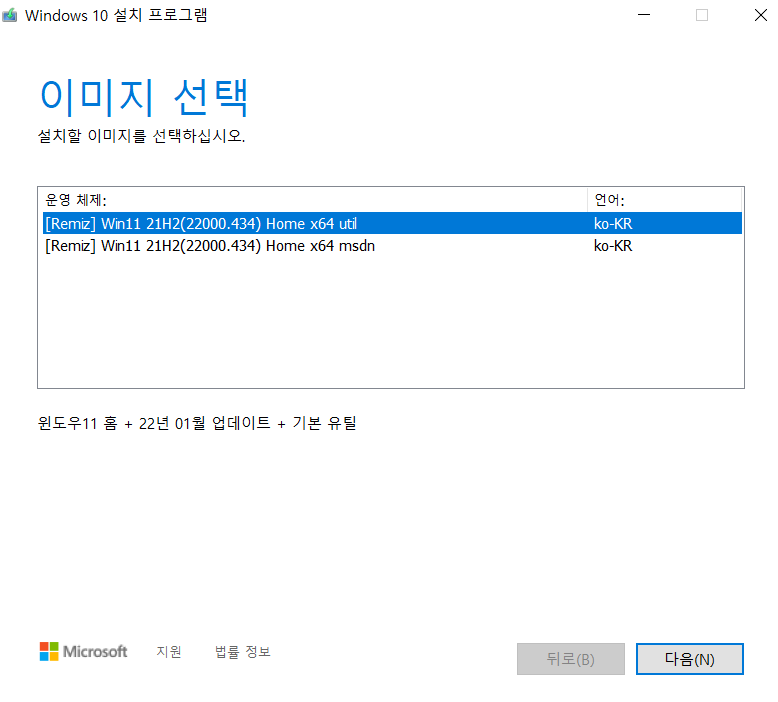Click the disabled maximize button
The image size is (778, 702).
pyautogui.click(x=702, y=15)
